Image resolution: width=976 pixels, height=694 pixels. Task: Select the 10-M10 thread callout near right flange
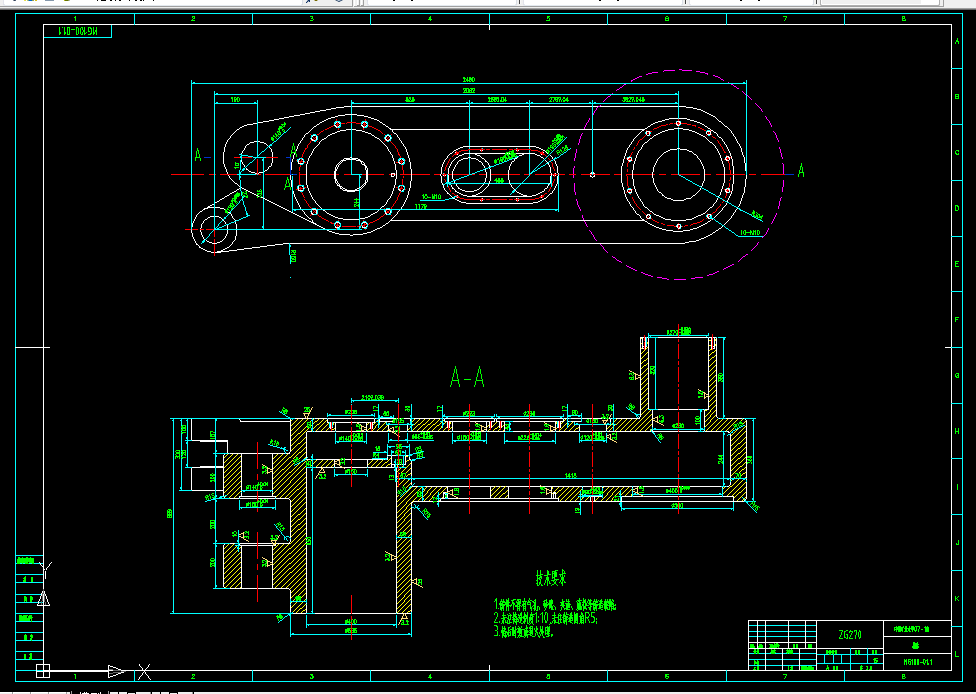pos(750,233)
